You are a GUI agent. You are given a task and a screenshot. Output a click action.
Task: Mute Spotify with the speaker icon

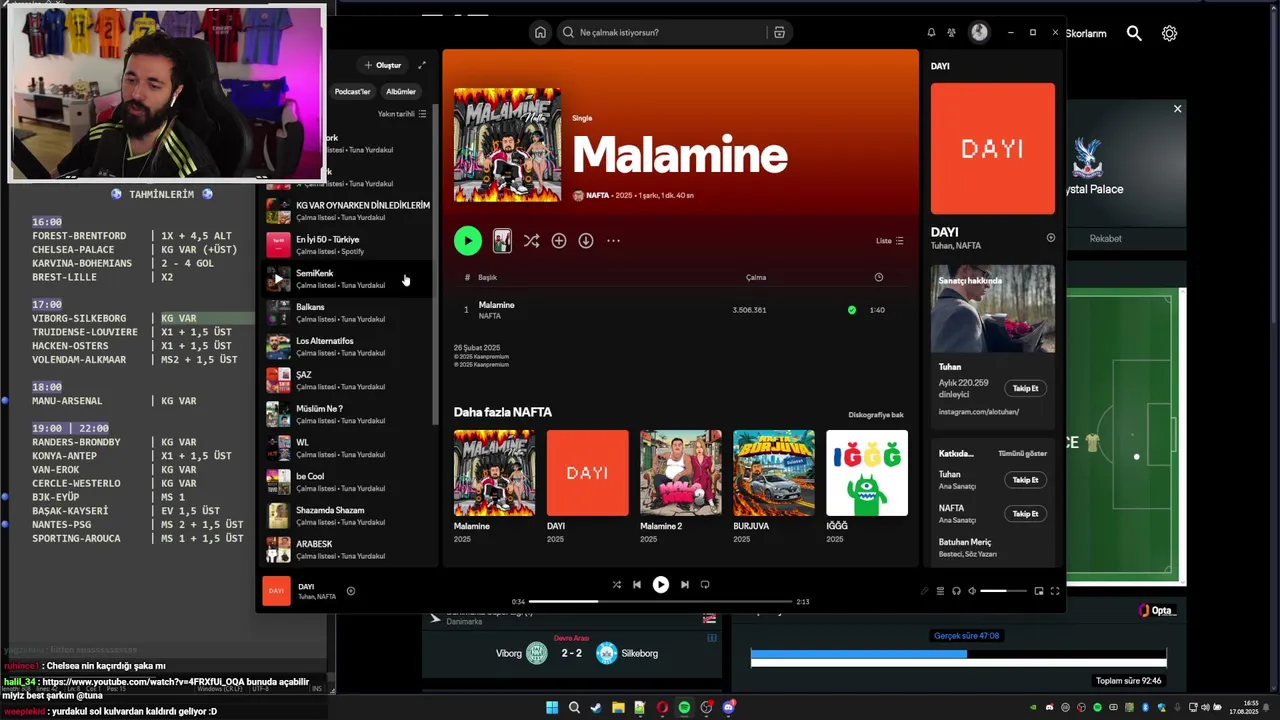[971, 591]
